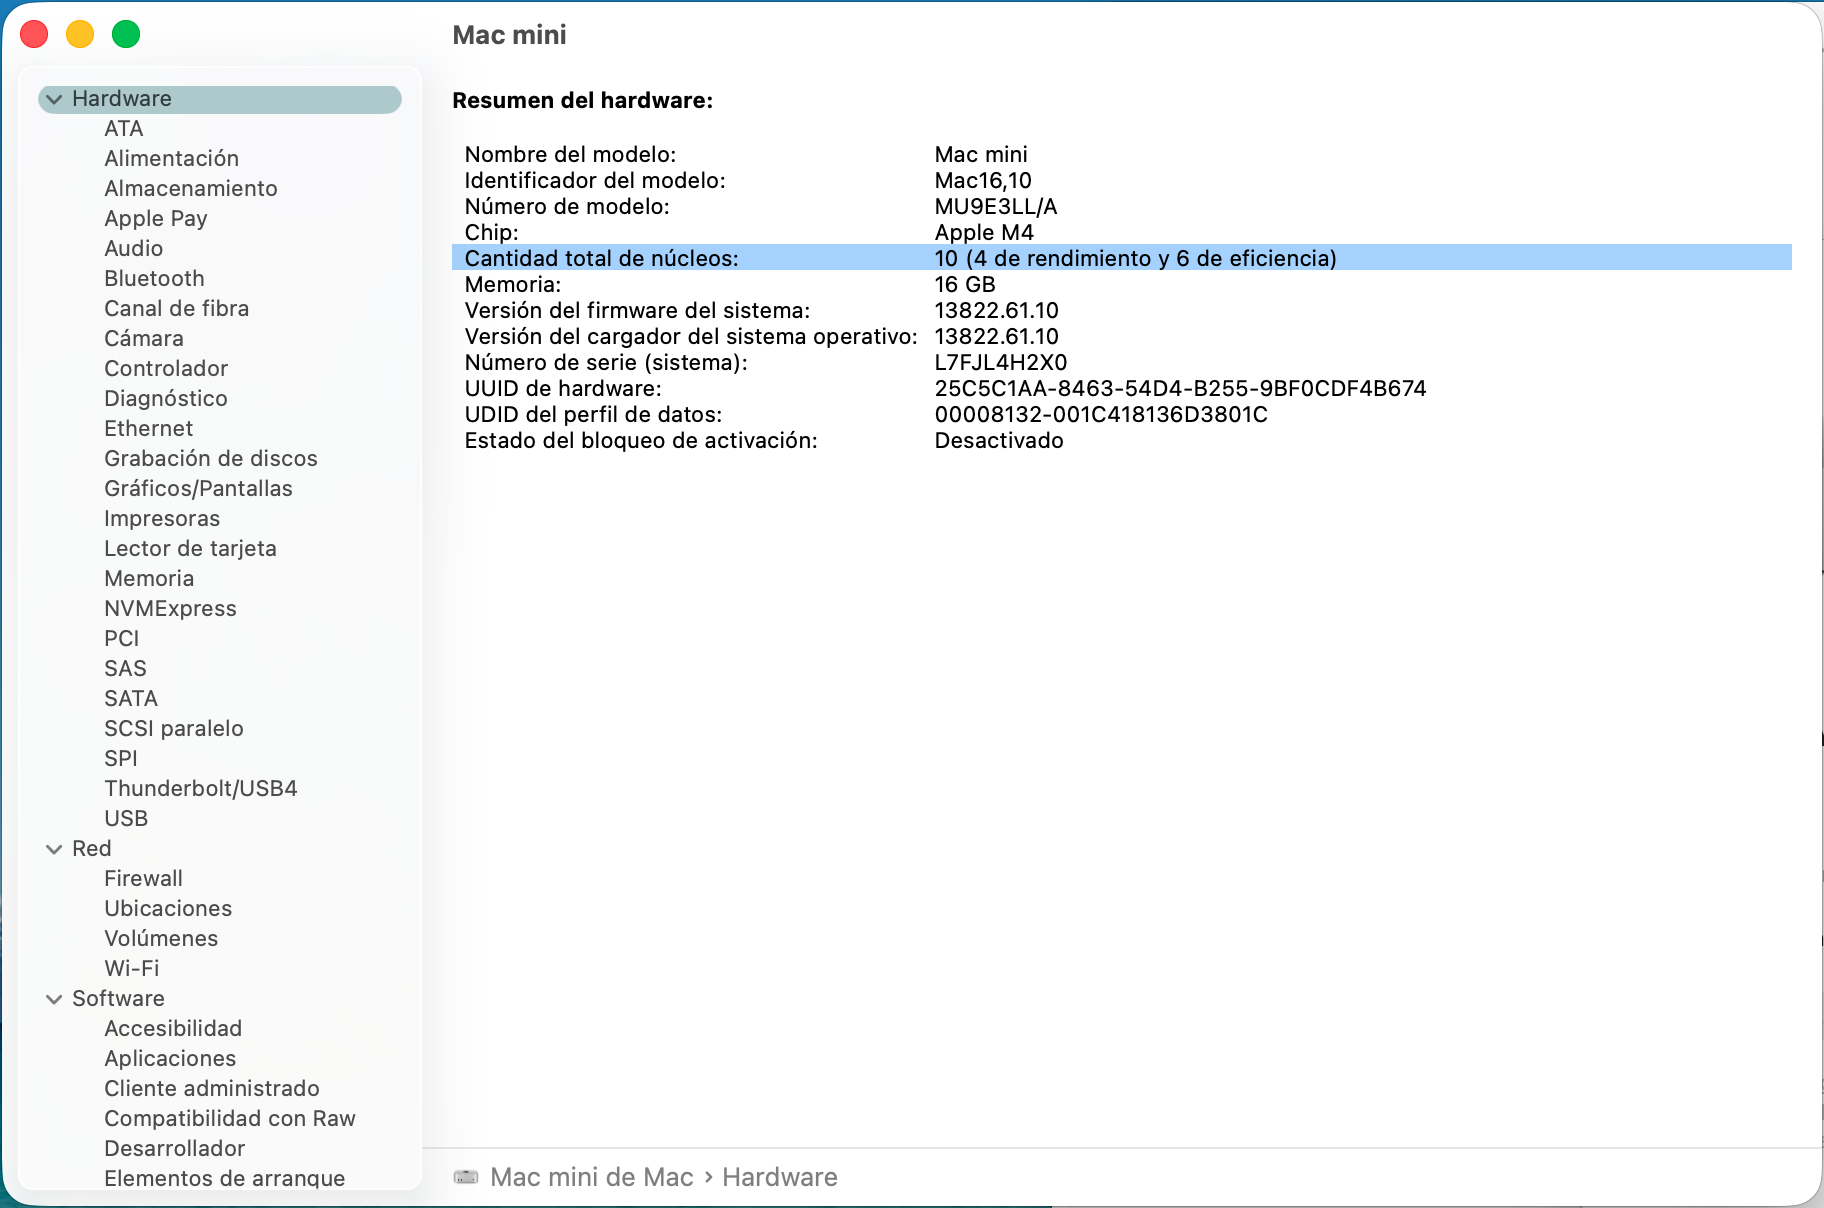The image size is (1824, 1208).
Task: Open the Thunderbolt/USB4 hardware entry
Action: [x=200, y=788]
